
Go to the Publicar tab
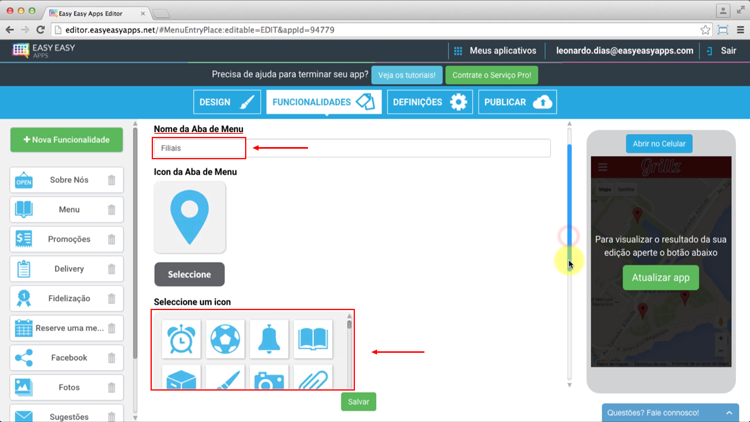[x=517, y=102]
